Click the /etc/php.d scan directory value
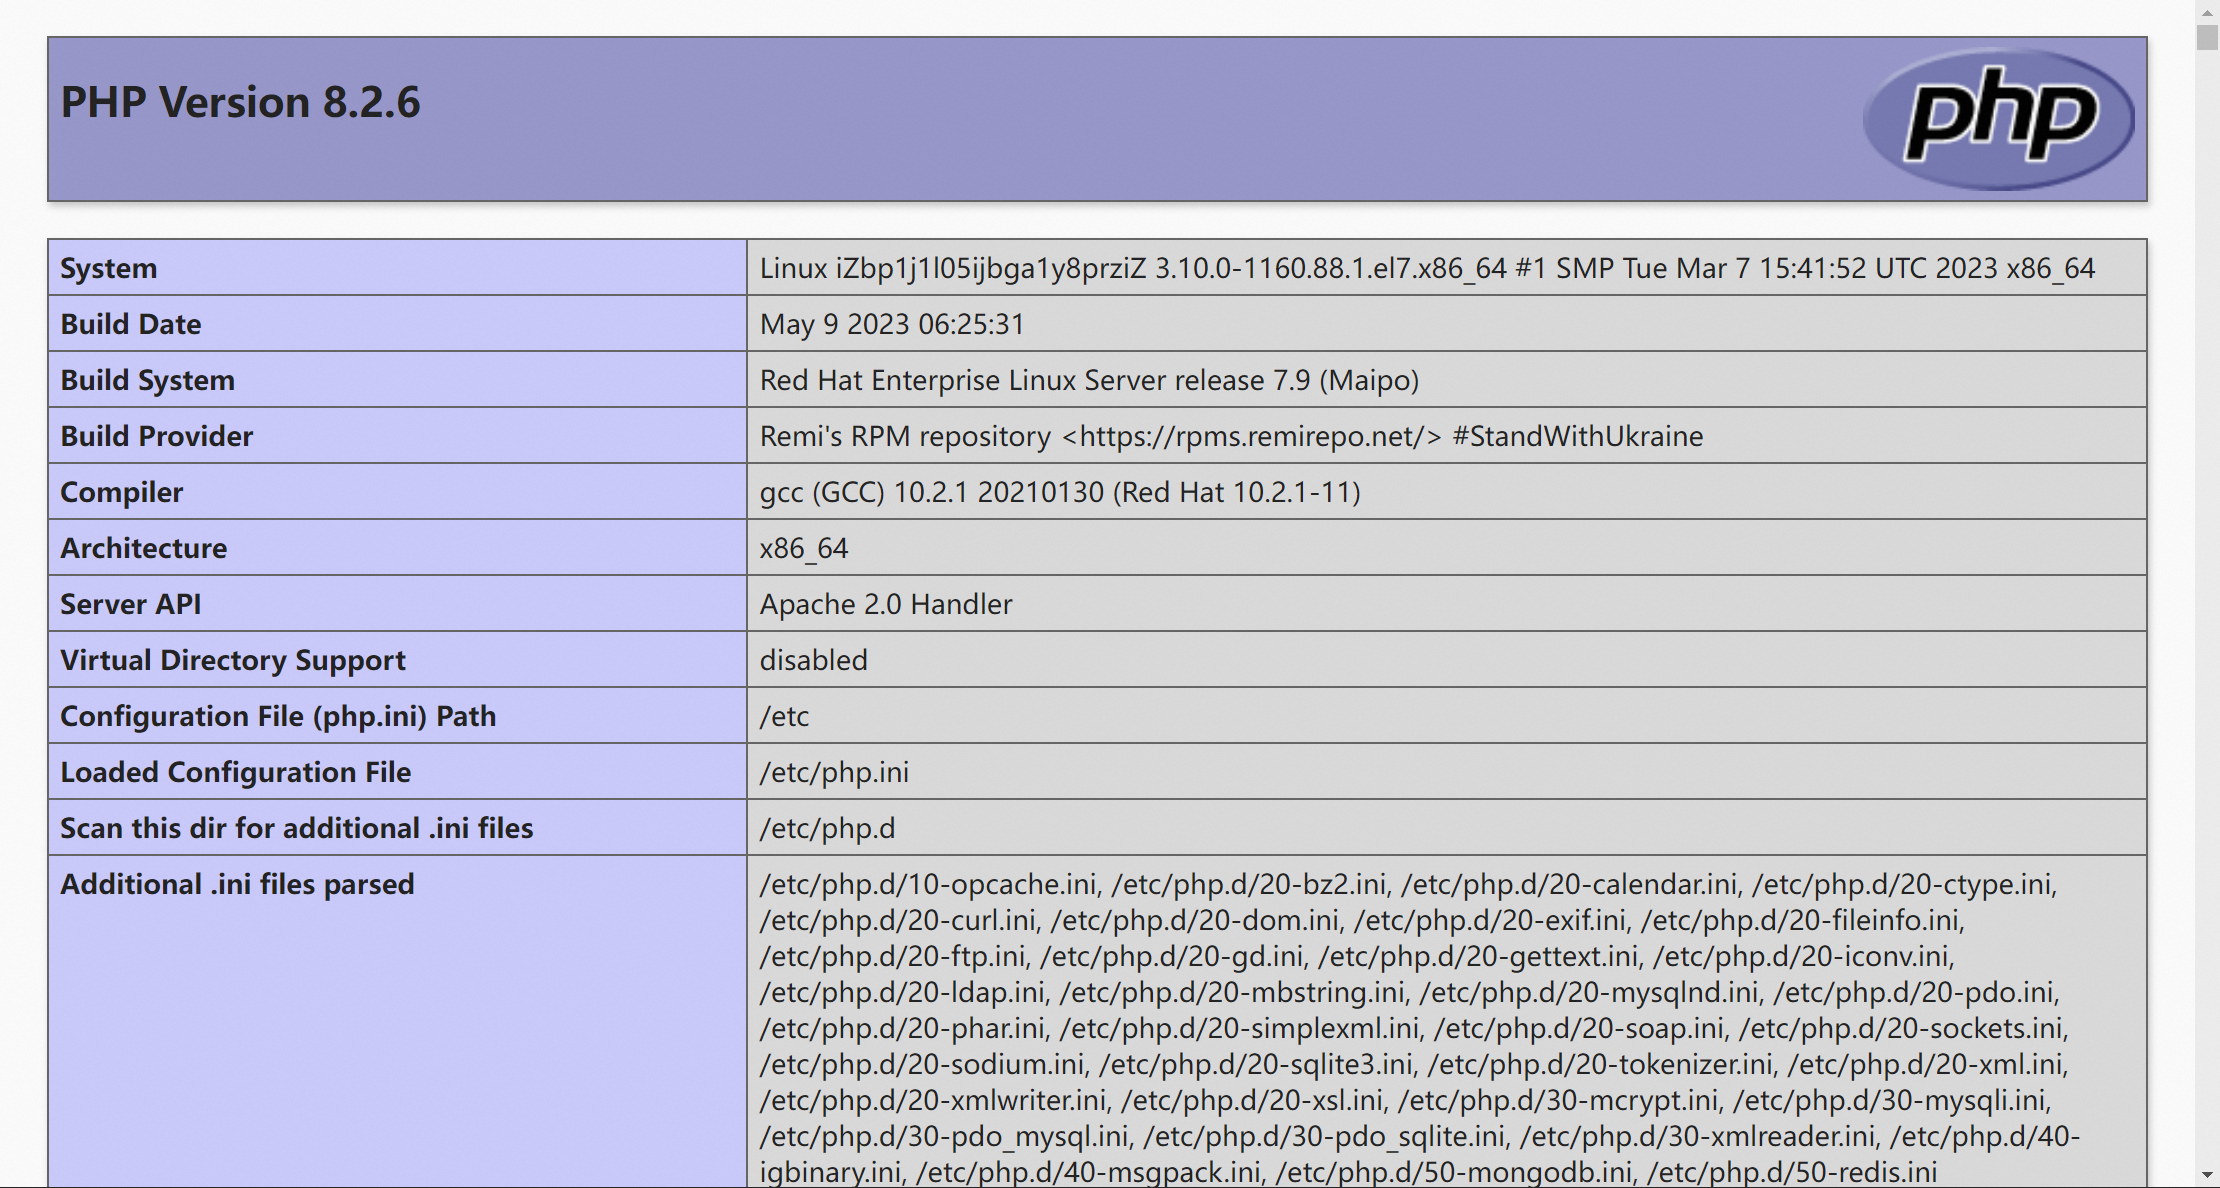This screenshot has width=2220, height=1188. point(827,828)
